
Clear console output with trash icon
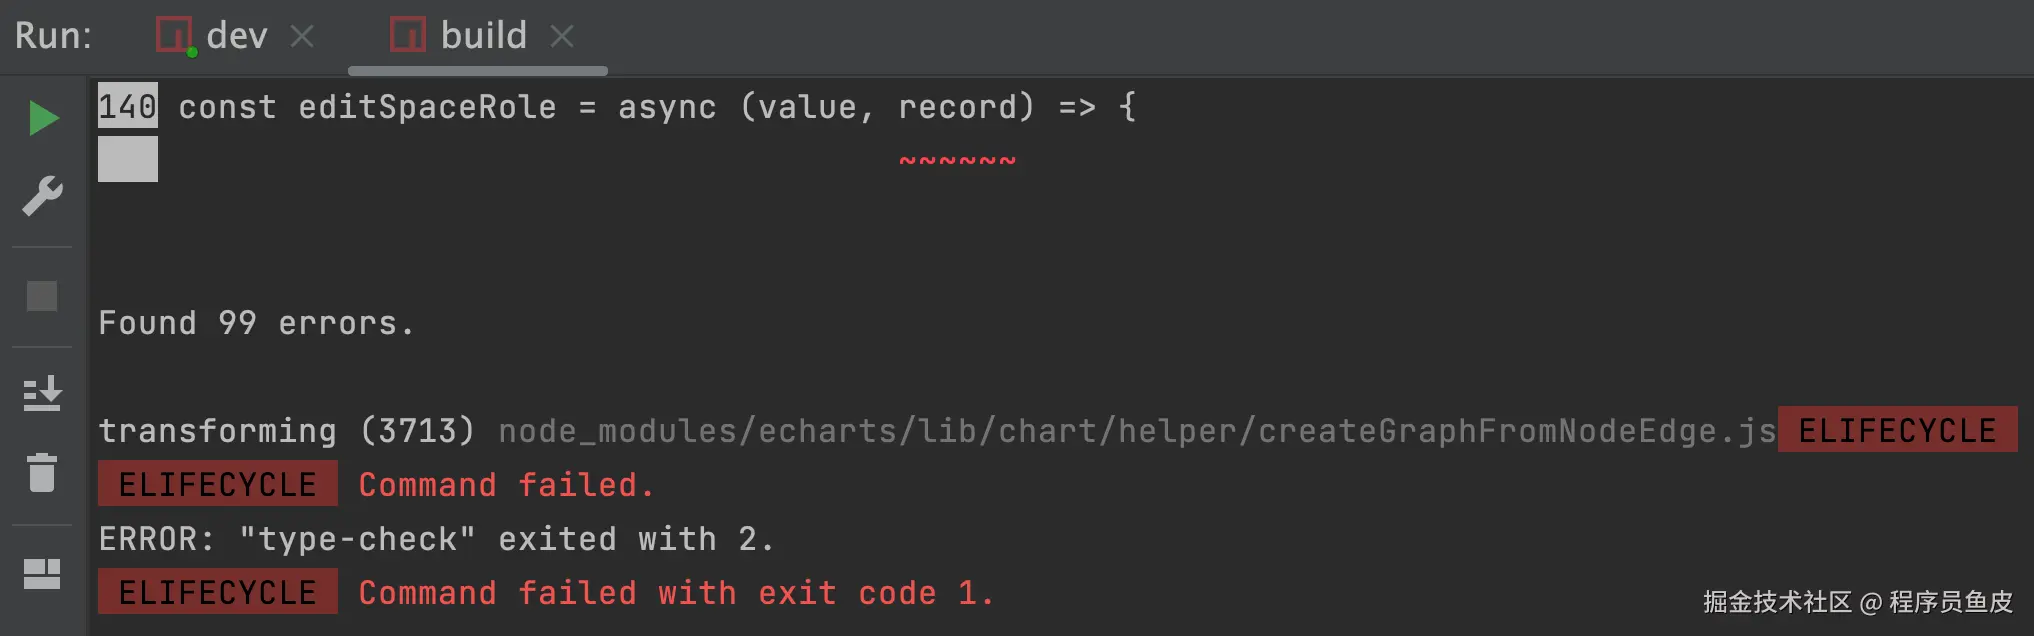[42, 473]
